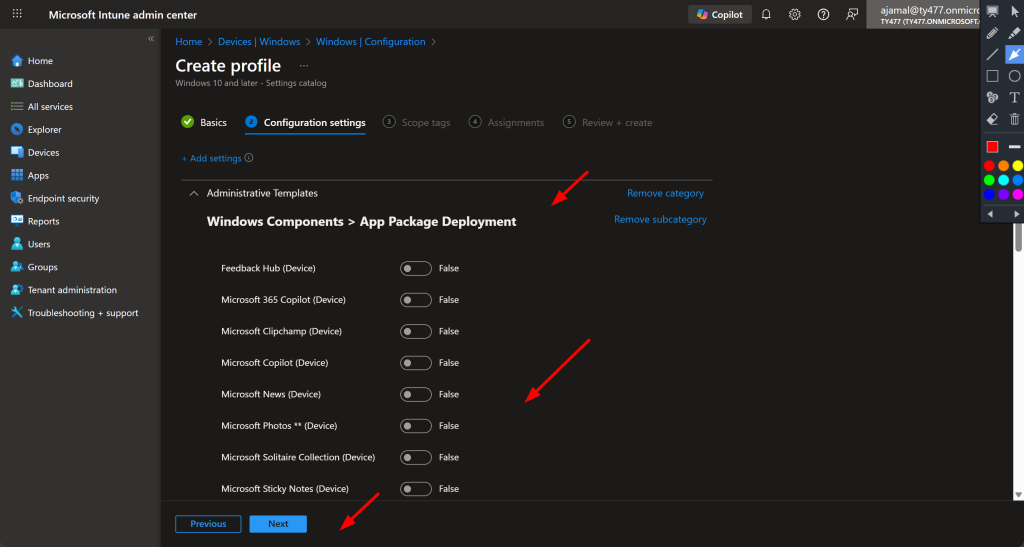Select the text tool in annotation toolbar
1024x547 pixels.
1014,97
